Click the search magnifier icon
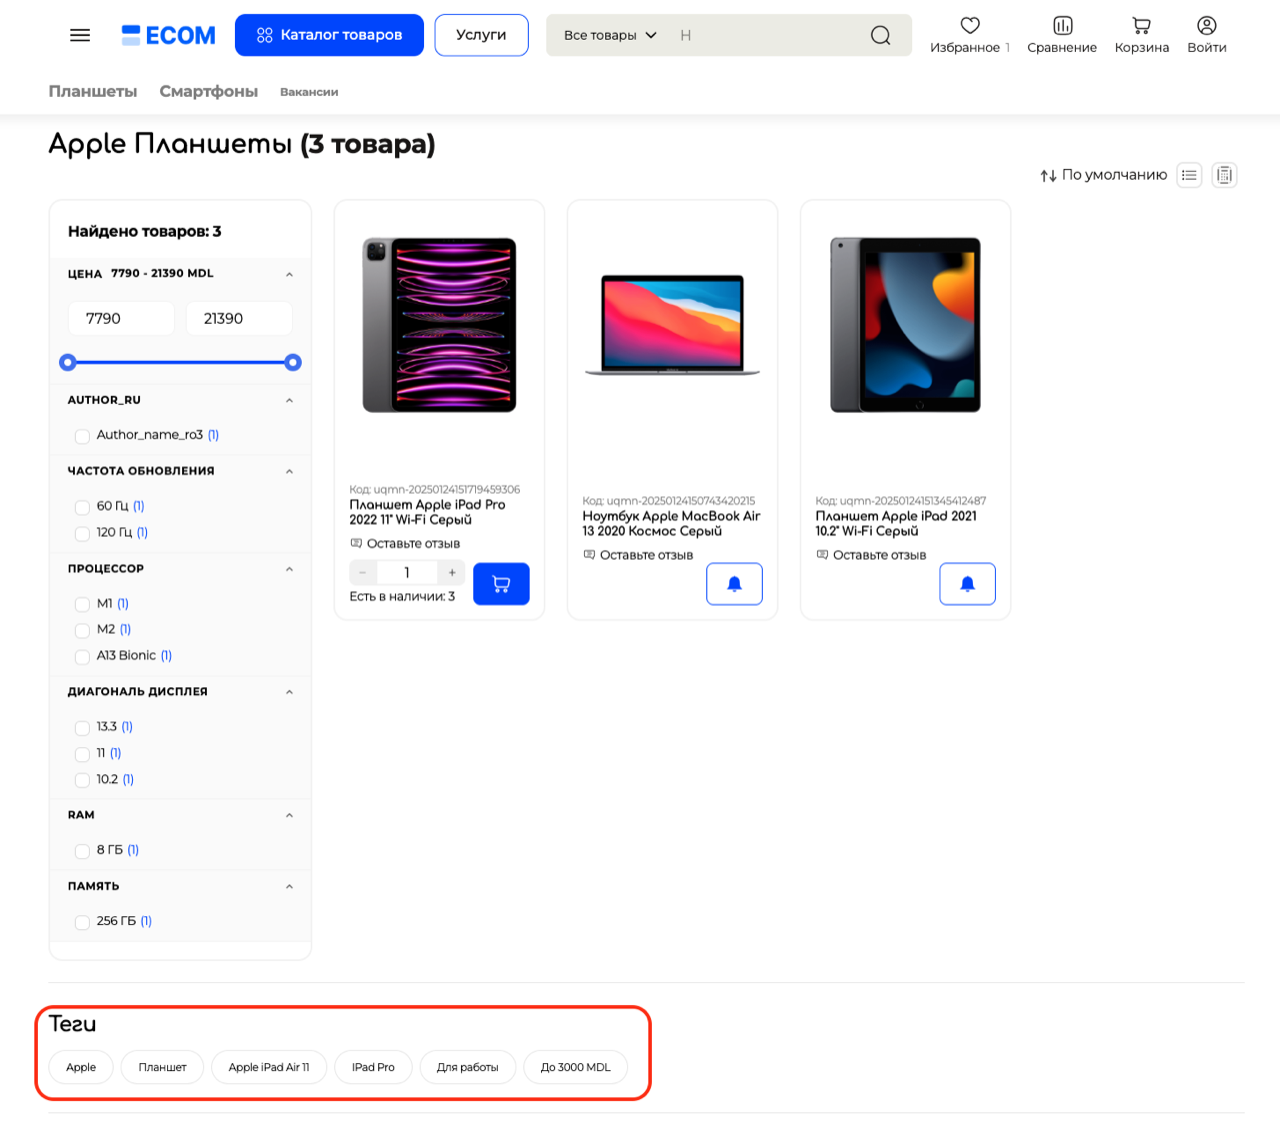The image size is (1280, 1123). 880,35
